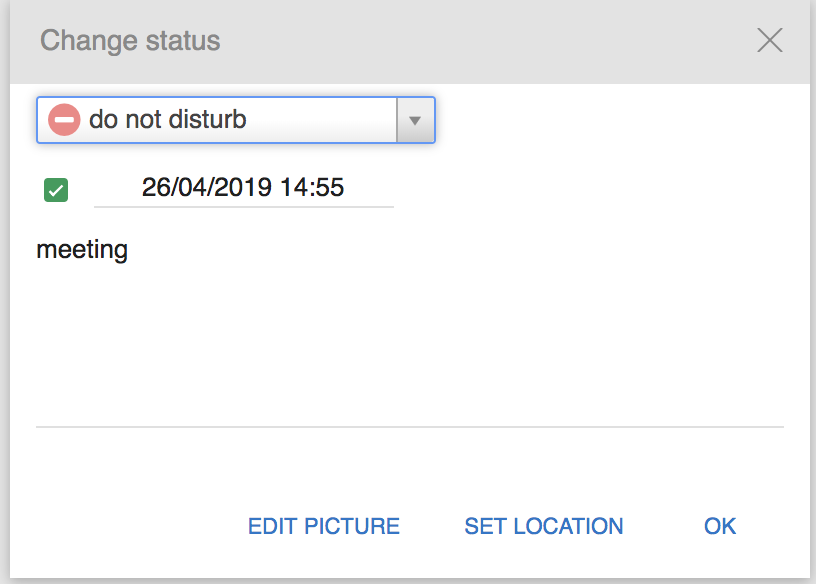Open the do not disturb combo box
Image resolution: width=816 pixels, height=584 pixels.
click(x=236, y=120)
